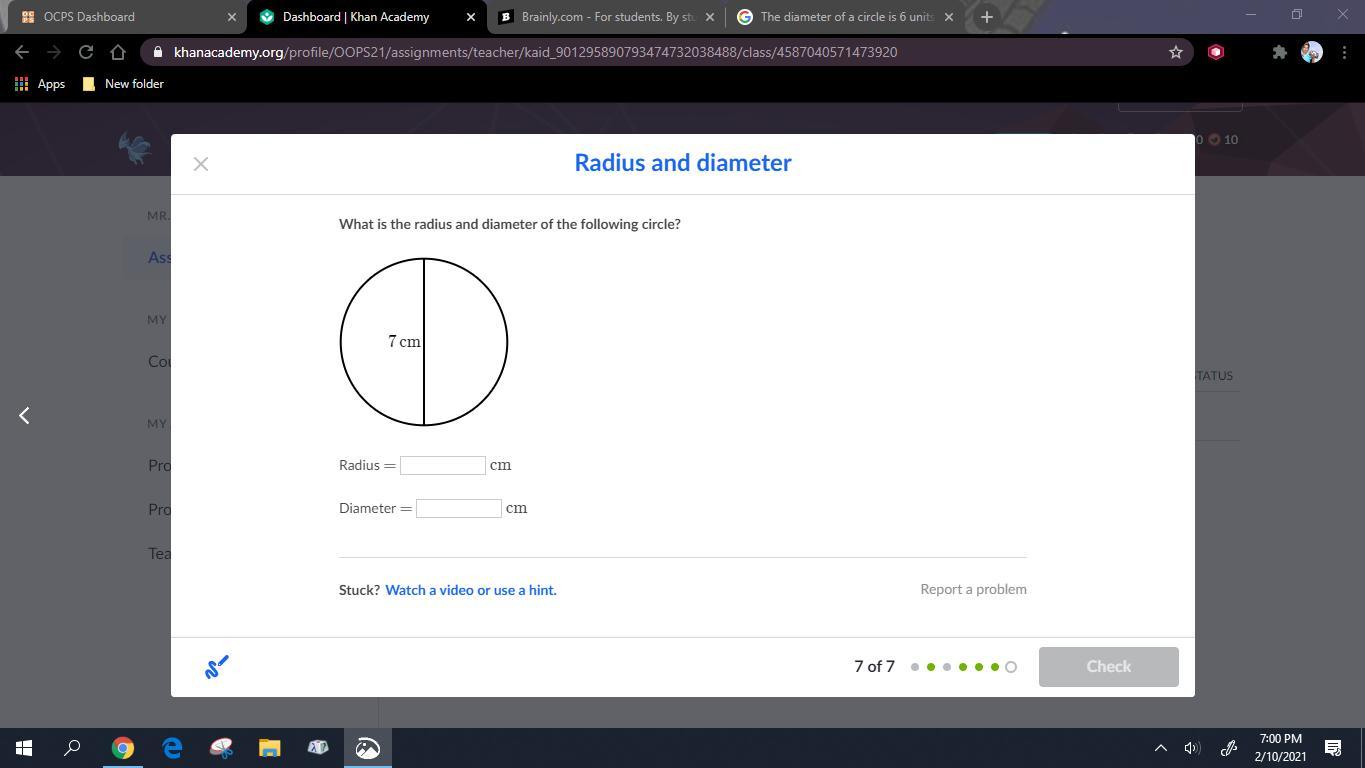Image resolution: width=1365 pixels, height=768 pixels.
Task: Open File Explorer from the taskbar
Action: tap(269, 748)
